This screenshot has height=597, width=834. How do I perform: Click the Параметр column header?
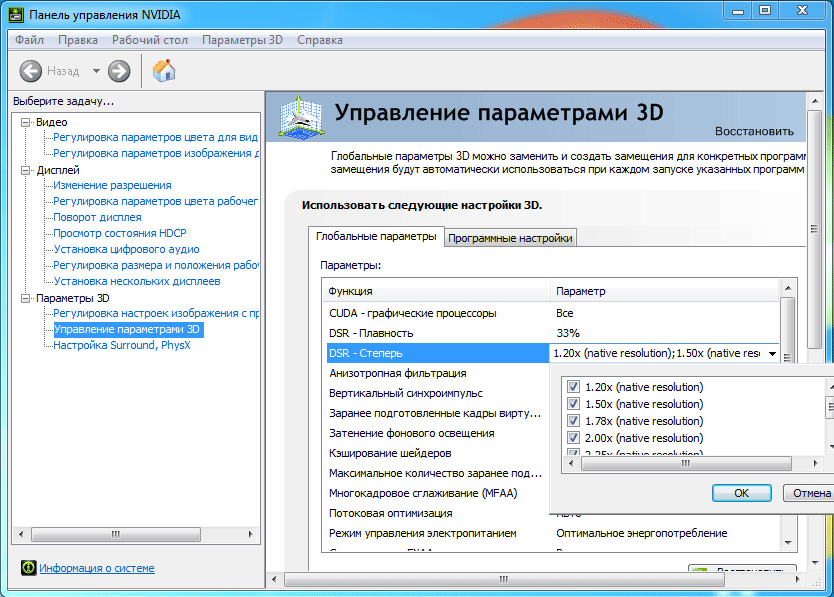coord(664,291)
